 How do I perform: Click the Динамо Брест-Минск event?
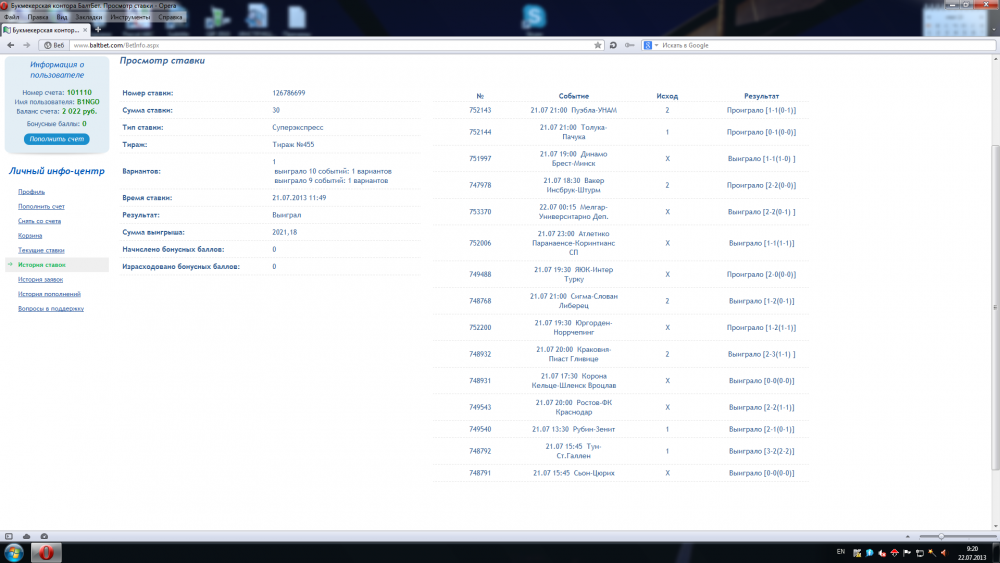[x=574, y=159]
